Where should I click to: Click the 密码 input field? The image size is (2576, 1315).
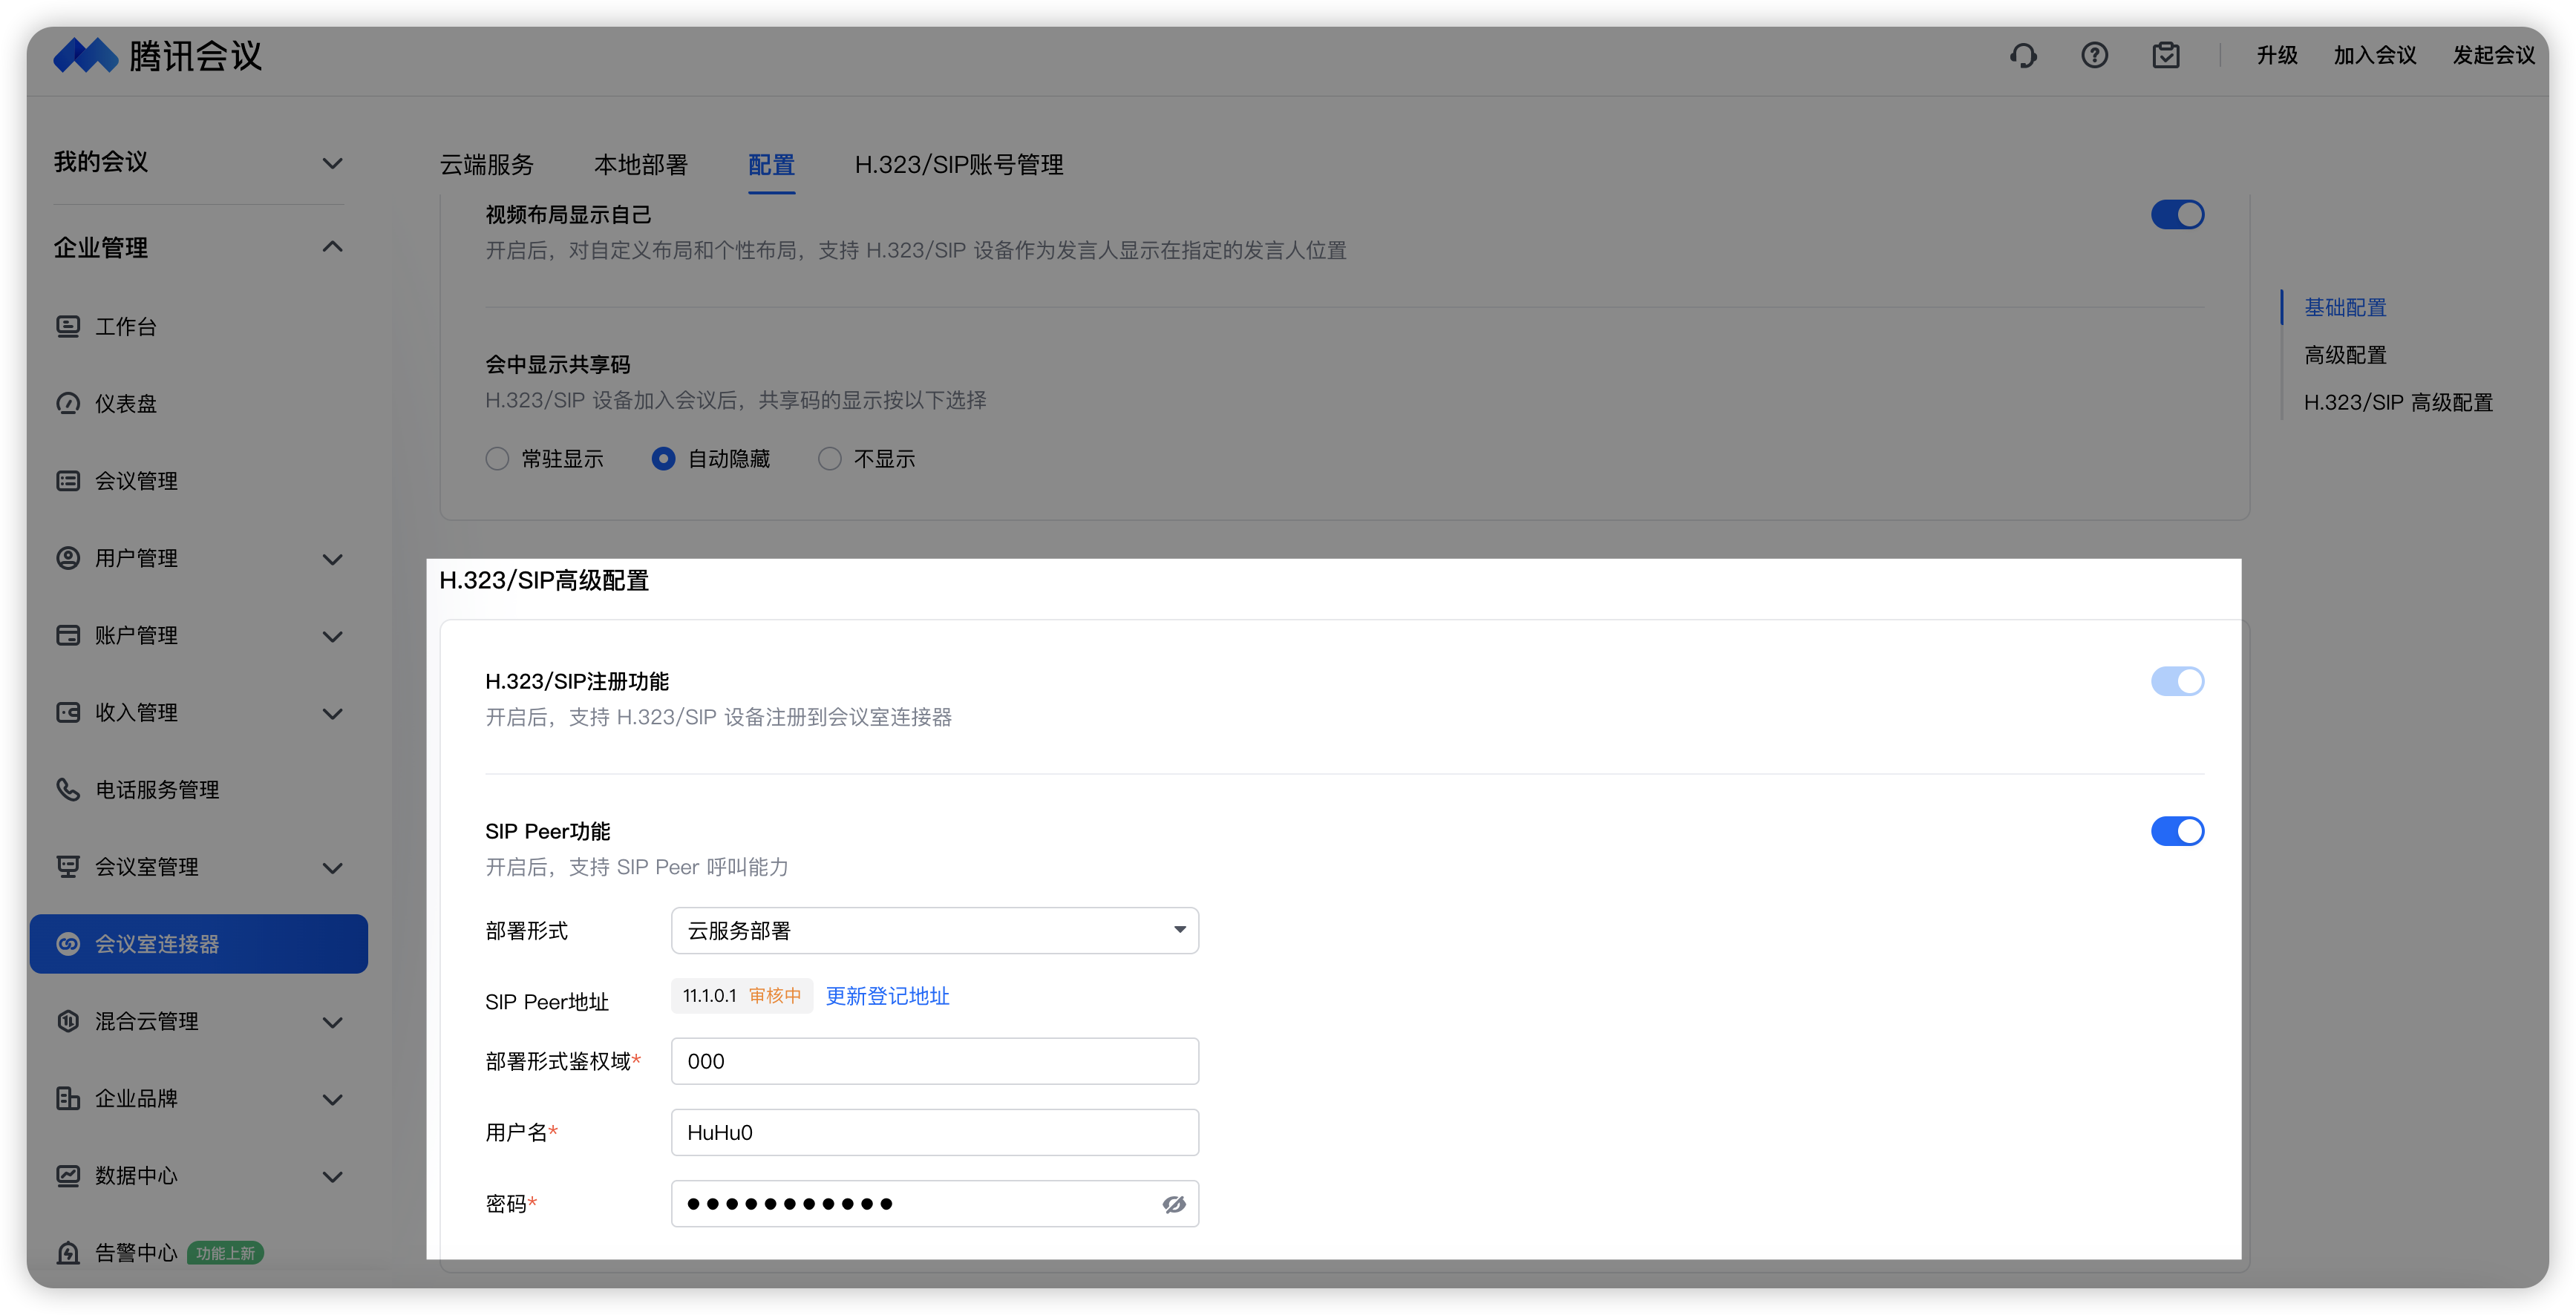pyautogui.click(x=935, y=1204)
